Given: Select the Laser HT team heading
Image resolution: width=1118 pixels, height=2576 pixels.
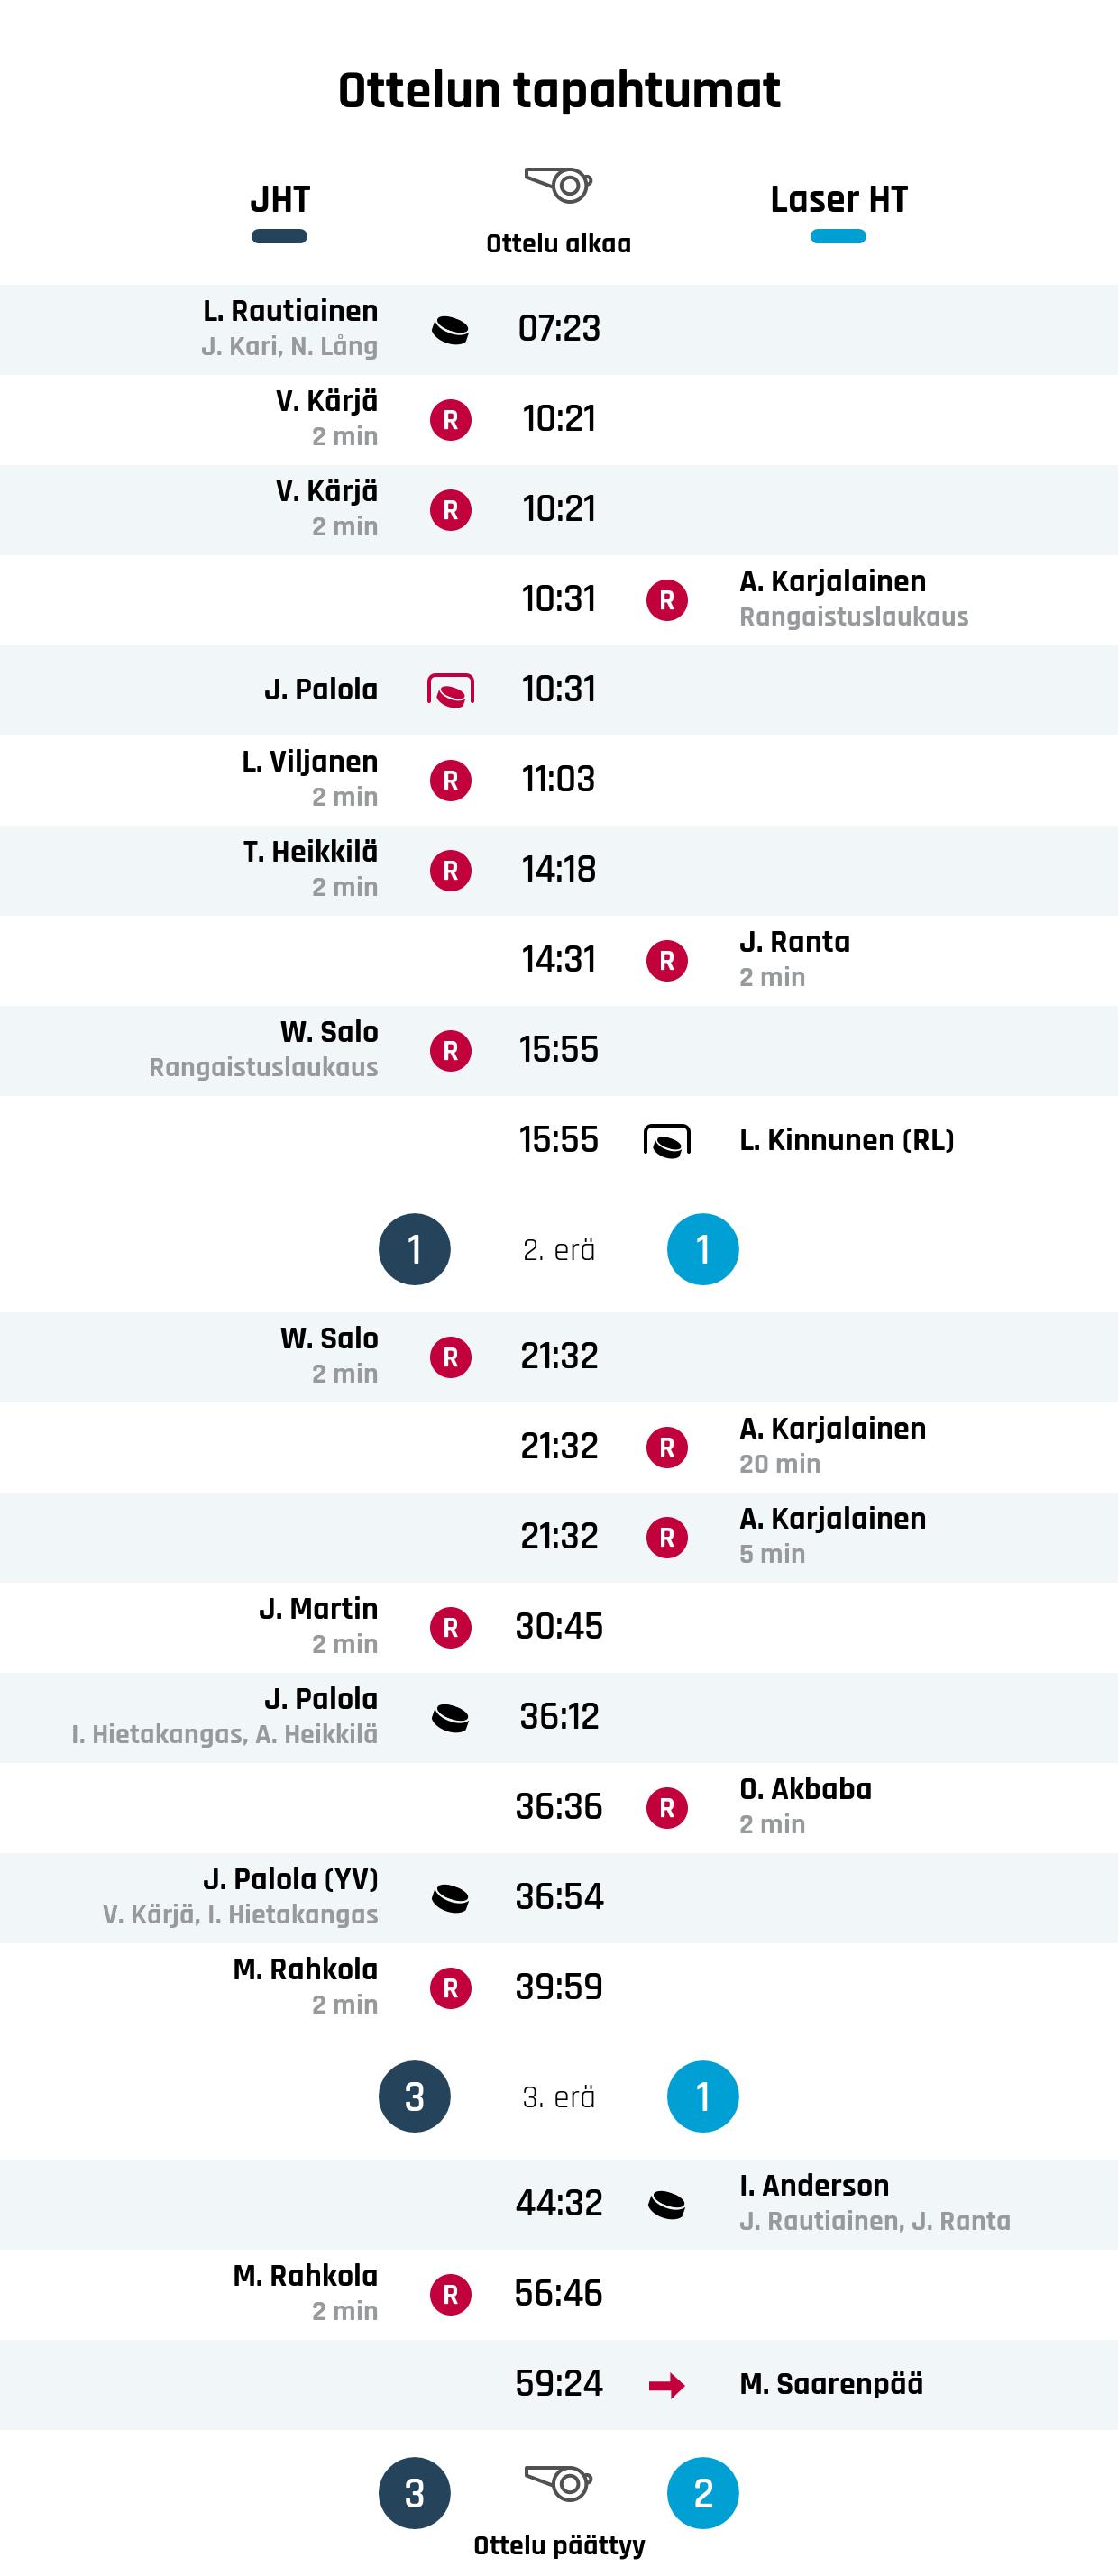Looking at the screenshot, I should 838,199.
